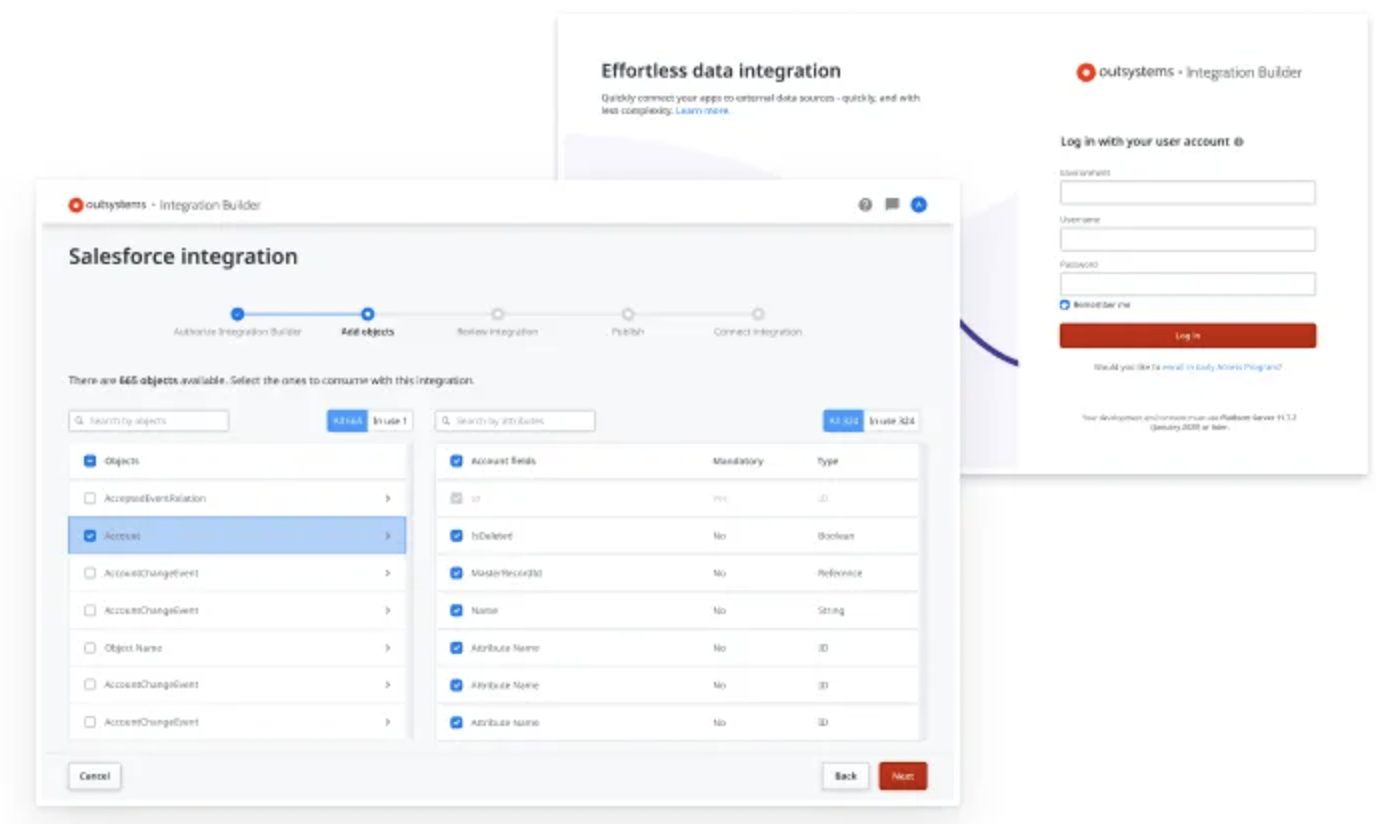Click the Username input field
1384x824 pixels.
point(1187,240)
